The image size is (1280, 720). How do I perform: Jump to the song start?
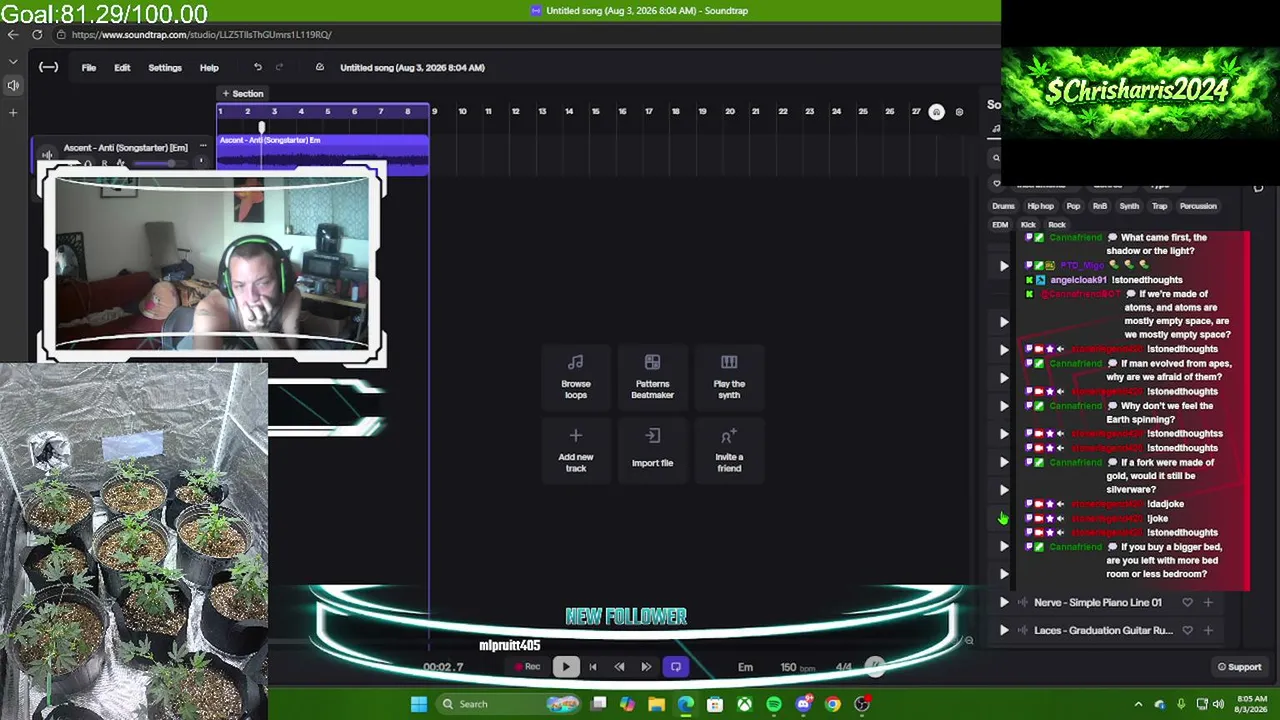(x=593, y=667)
